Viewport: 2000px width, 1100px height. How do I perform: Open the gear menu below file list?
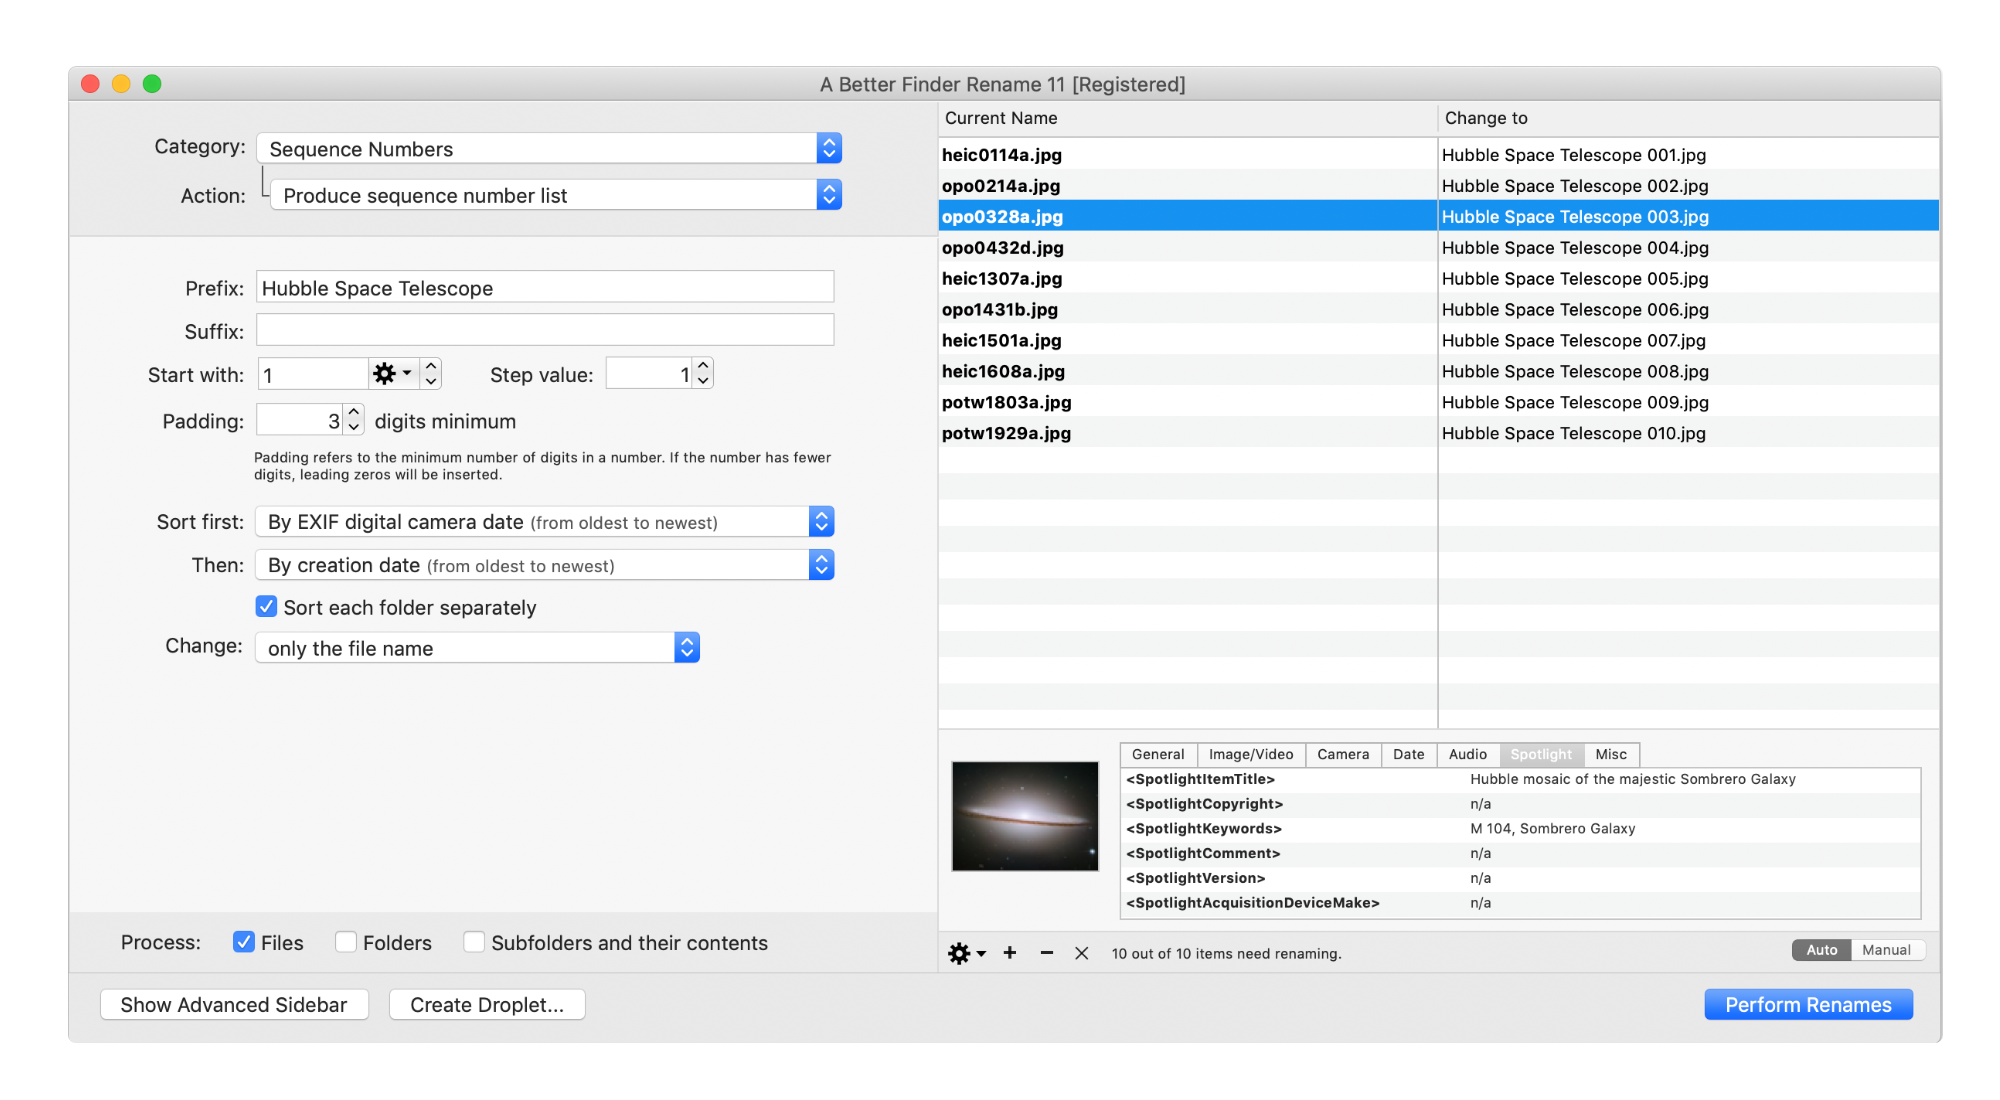(965, 953)
